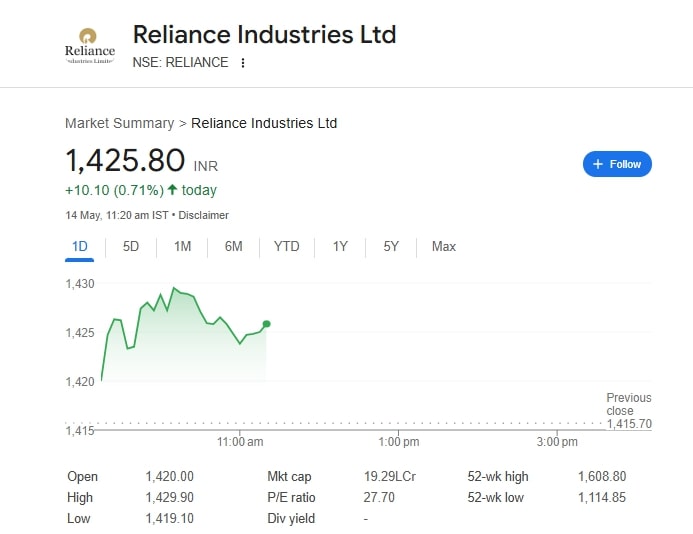Viewport: 693px width, 534px height.
Task: Click the Follow button
Action: [x=617, y=164]
